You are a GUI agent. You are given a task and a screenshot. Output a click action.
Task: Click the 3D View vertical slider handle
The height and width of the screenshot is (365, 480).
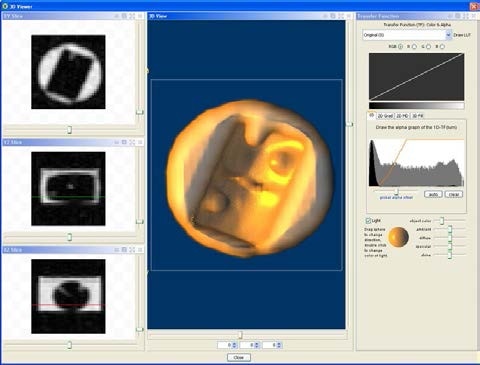pos(349,124)
